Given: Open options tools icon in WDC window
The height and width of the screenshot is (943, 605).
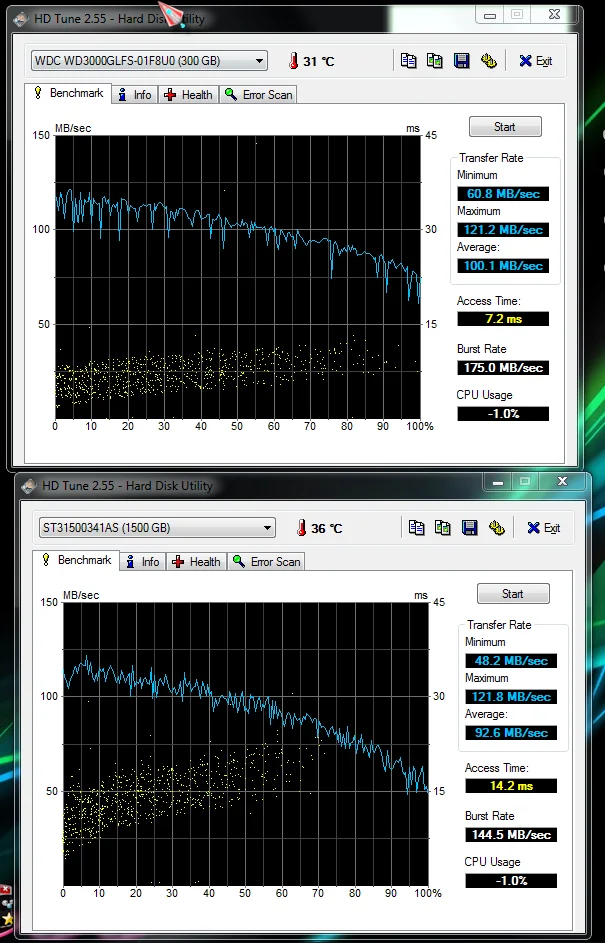Looking at the screenshot, I should 488,61.
